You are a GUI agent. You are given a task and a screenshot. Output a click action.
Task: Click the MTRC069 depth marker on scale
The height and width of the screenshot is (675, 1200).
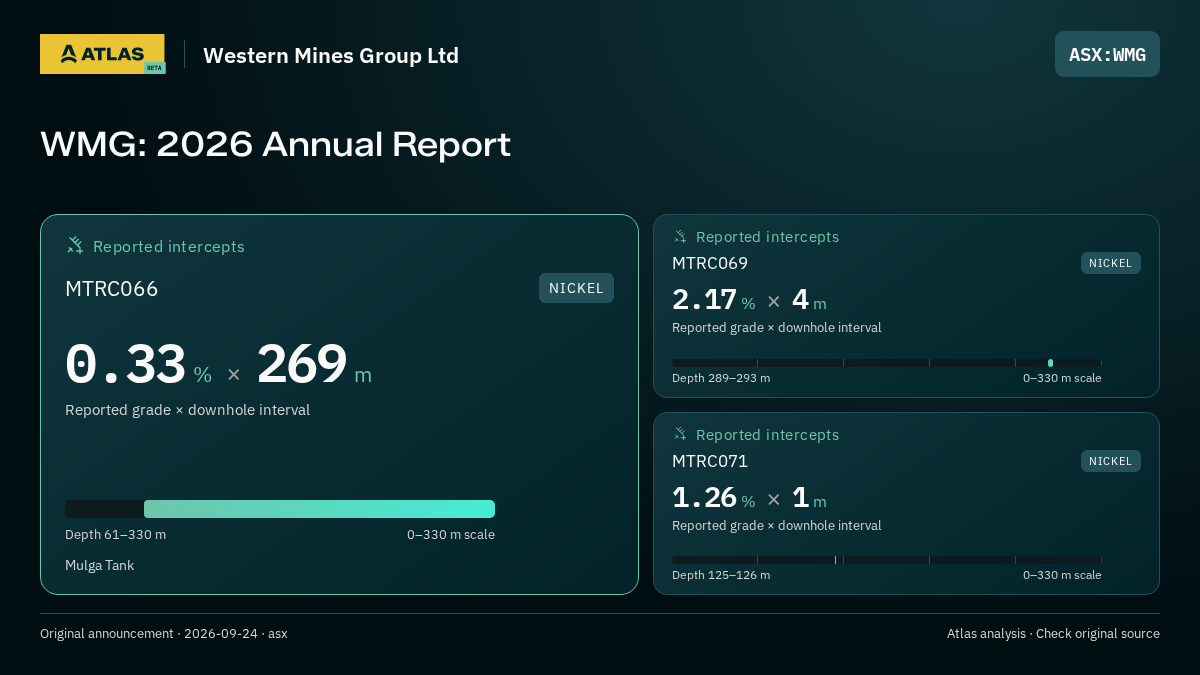pos(1050,363)
